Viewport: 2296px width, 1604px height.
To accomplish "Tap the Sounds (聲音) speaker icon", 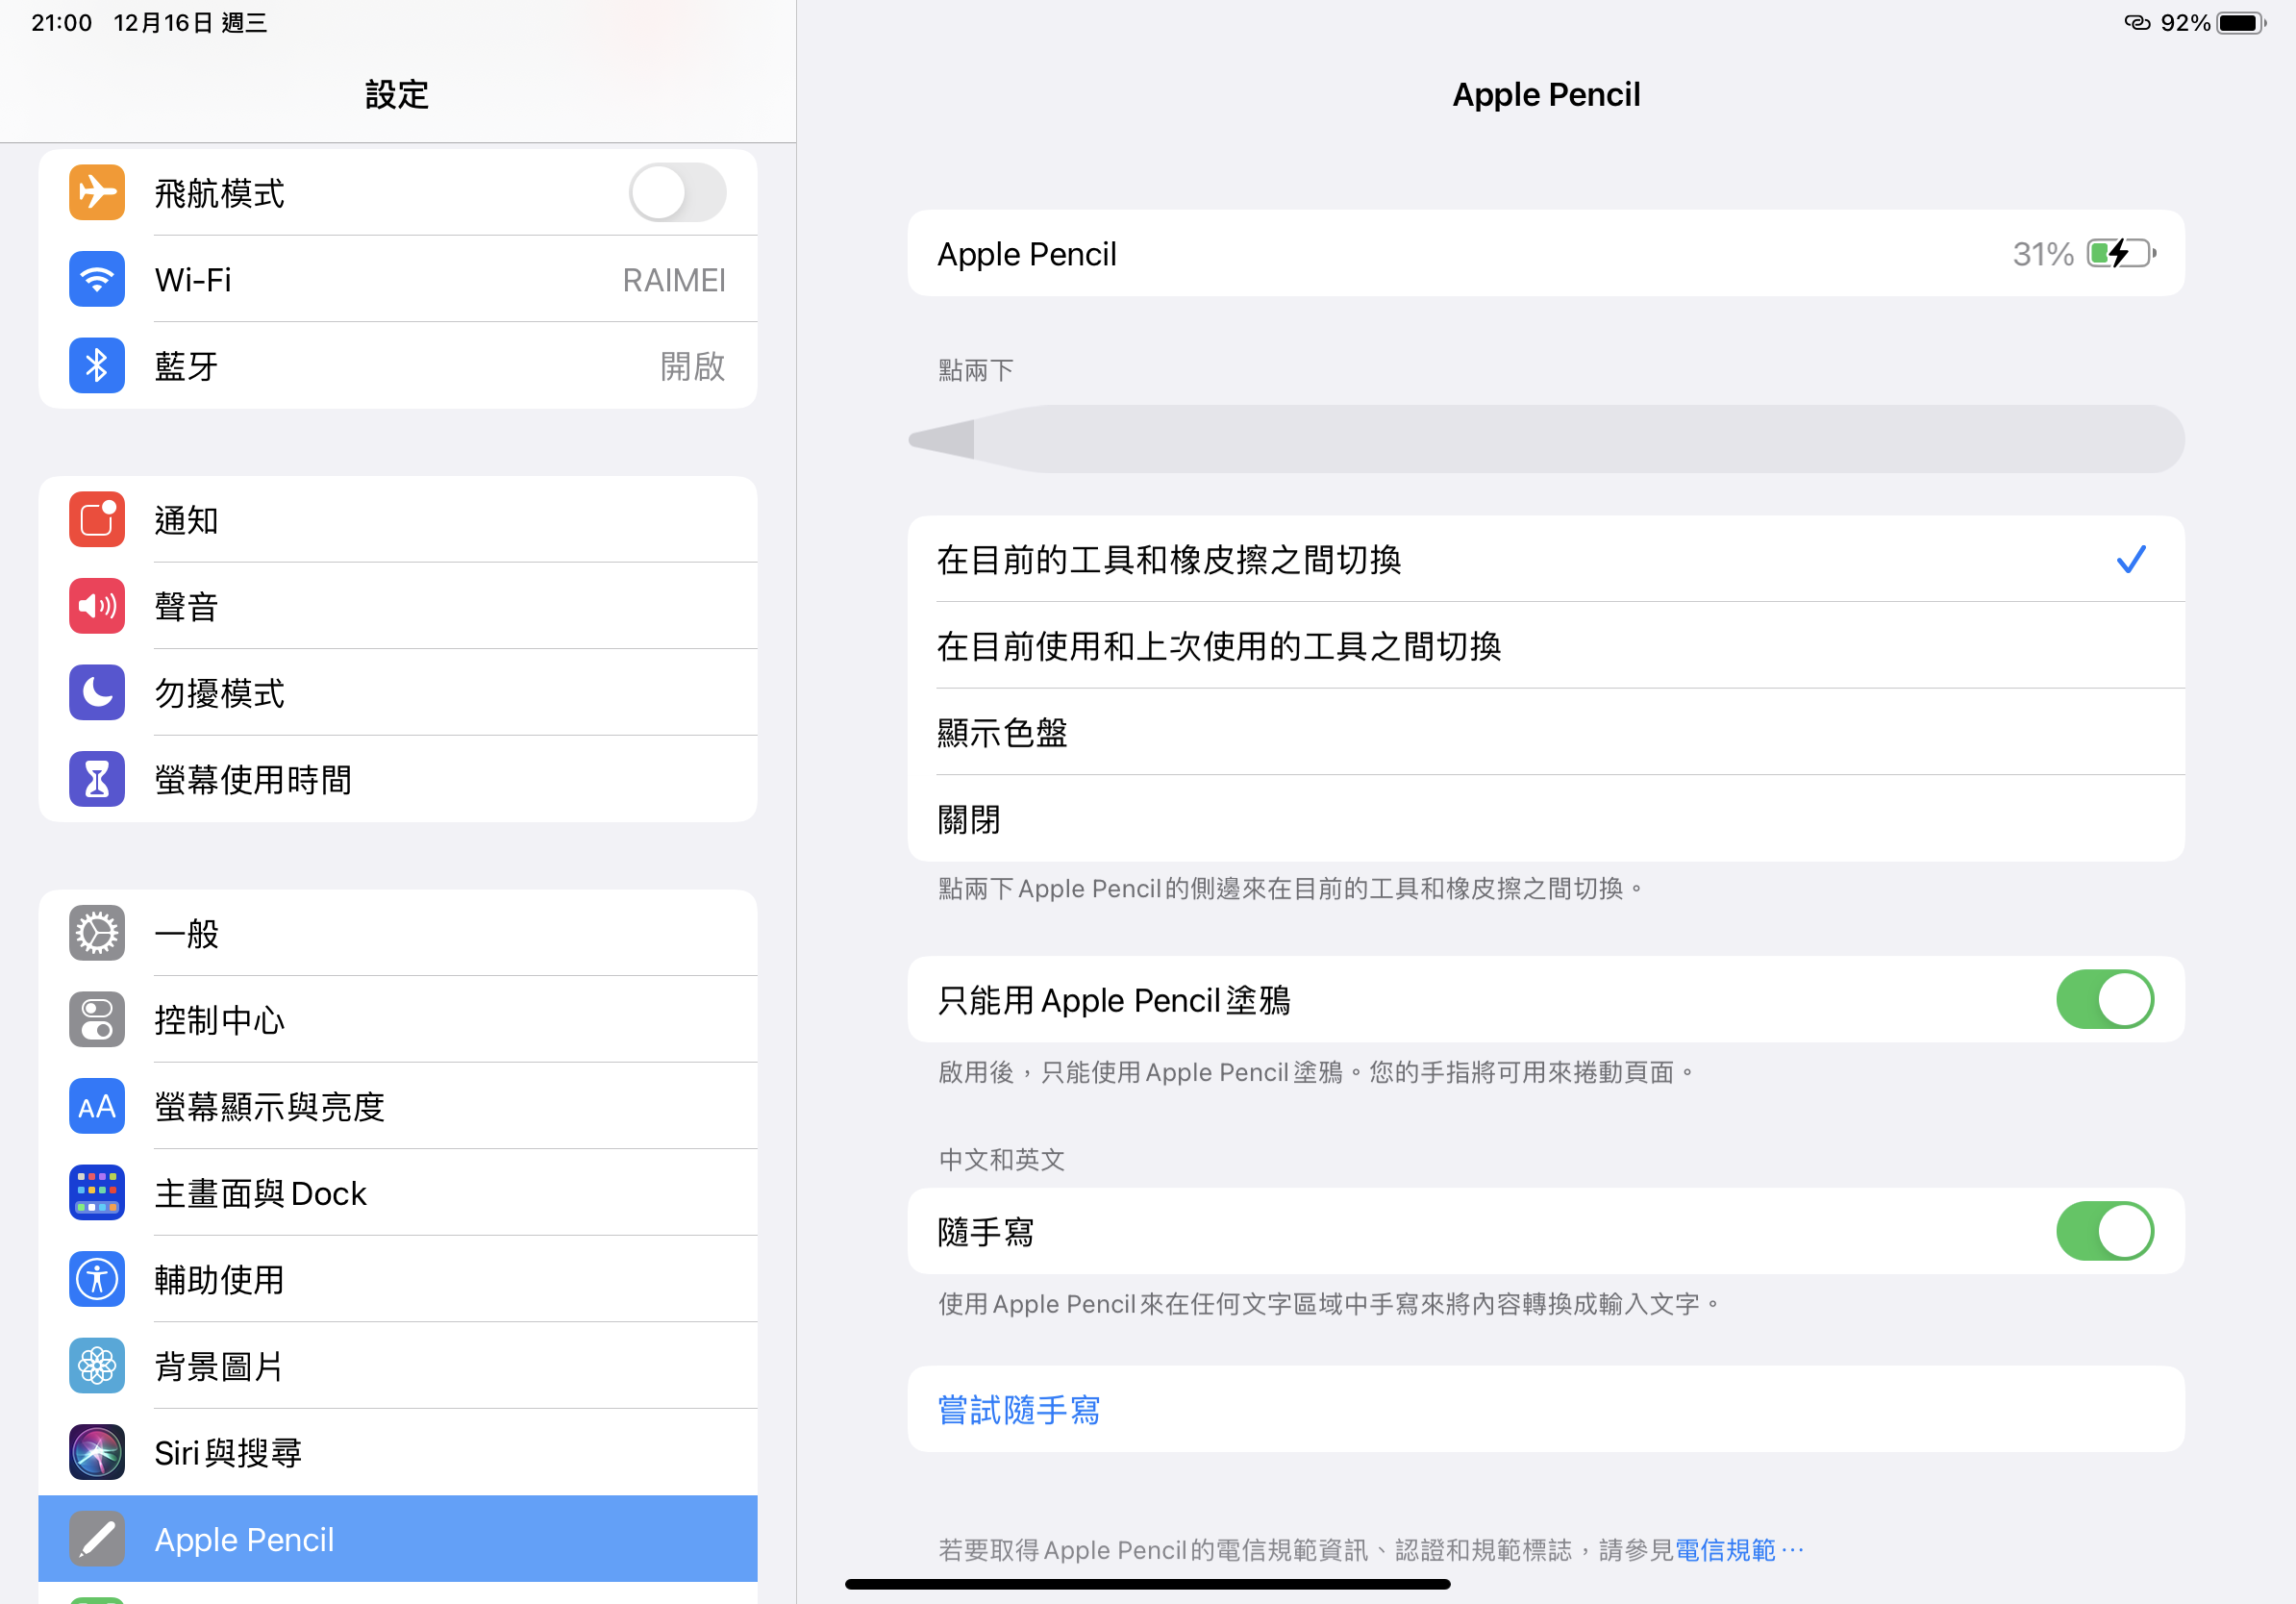I will pyautogui.click(x=97, y=606).
